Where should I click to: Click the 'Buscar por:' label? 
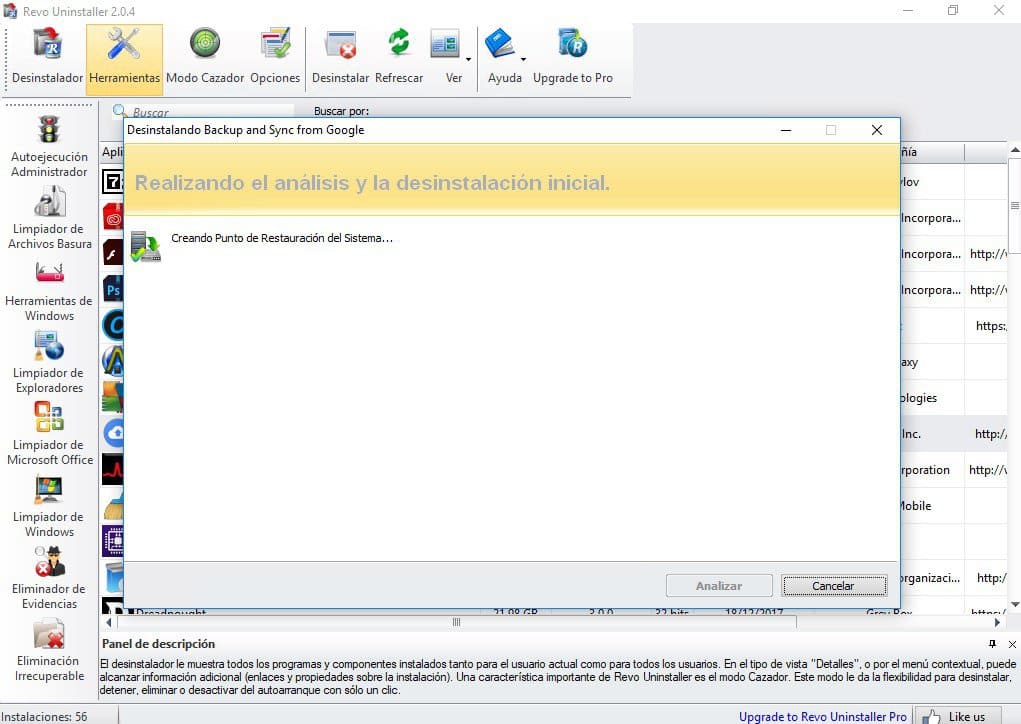click(x=341, y=111)
